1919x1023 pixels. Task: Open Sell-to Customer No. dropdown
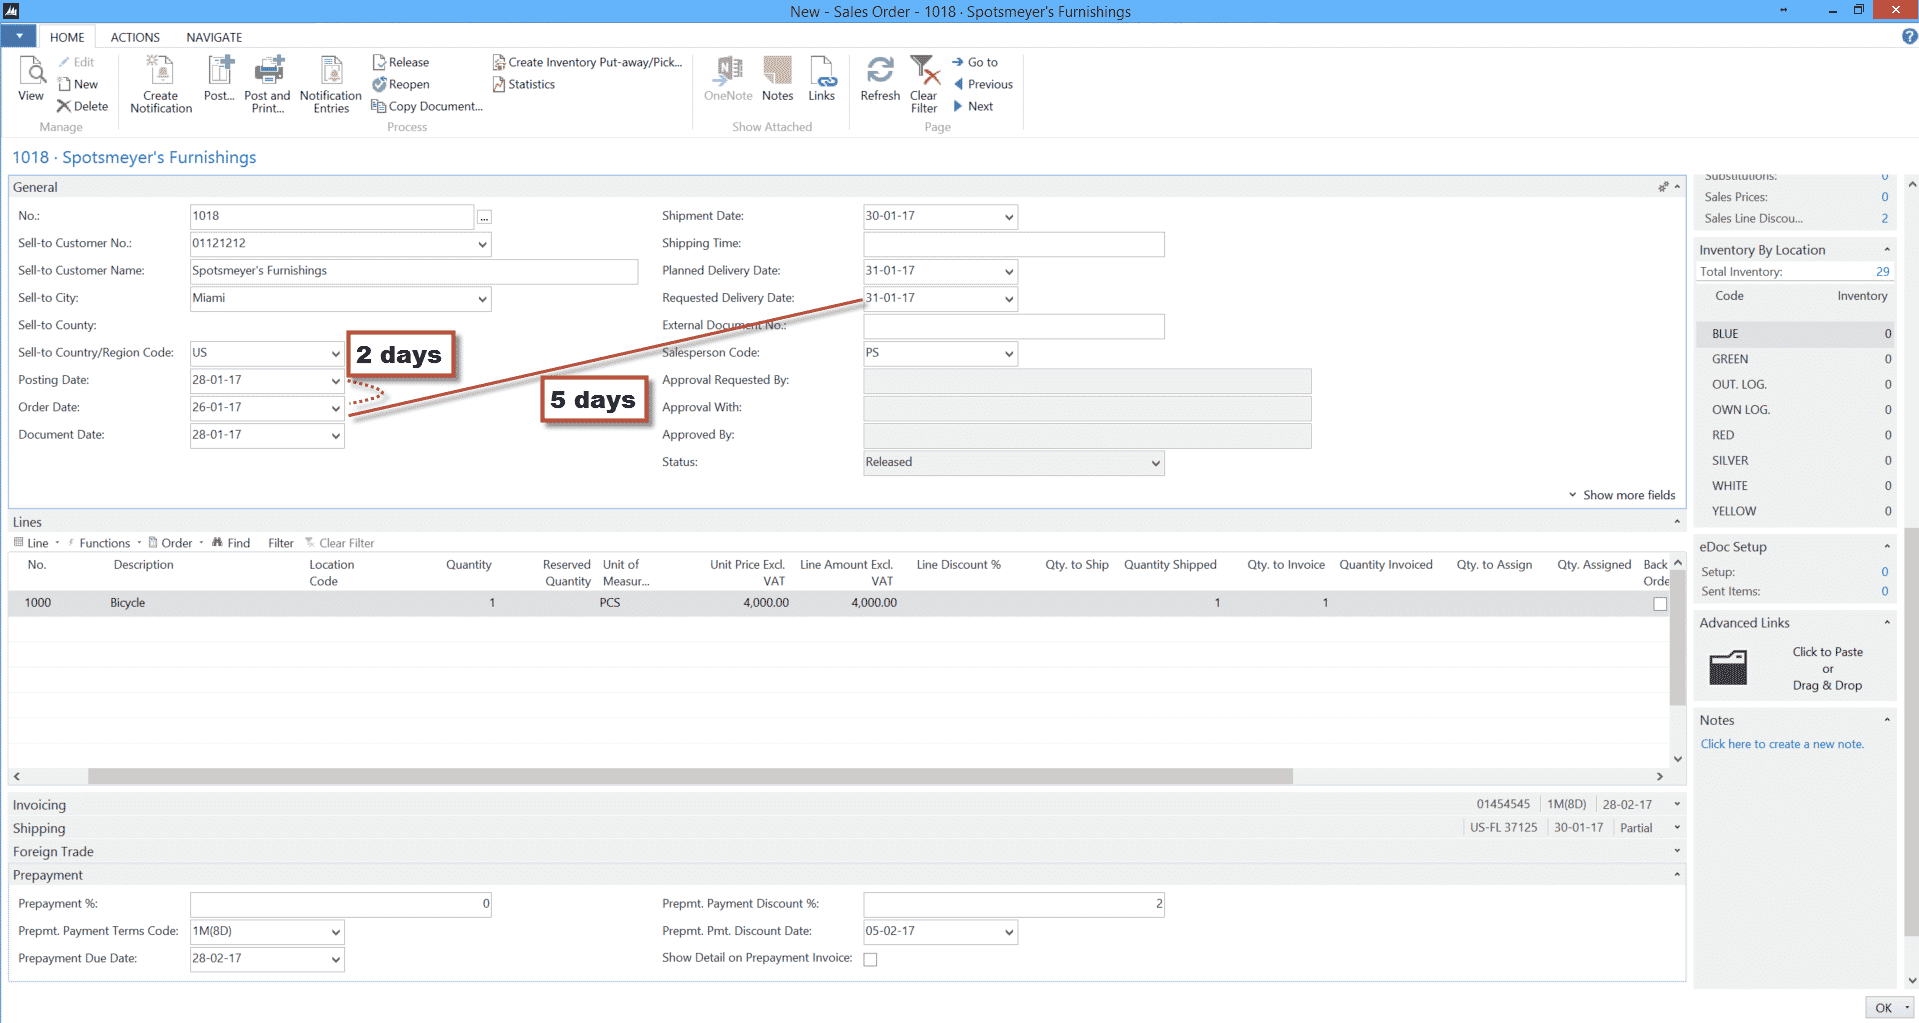[482, 244]
